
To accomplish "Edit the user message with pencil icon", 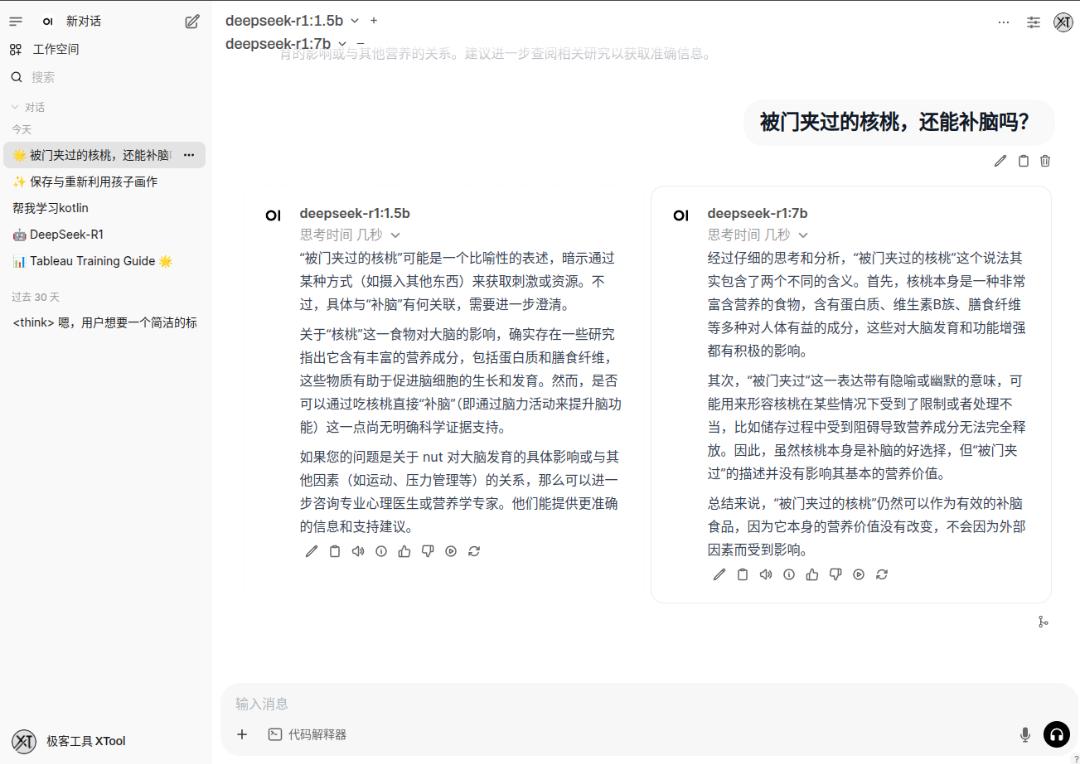I will (1000, 161).
